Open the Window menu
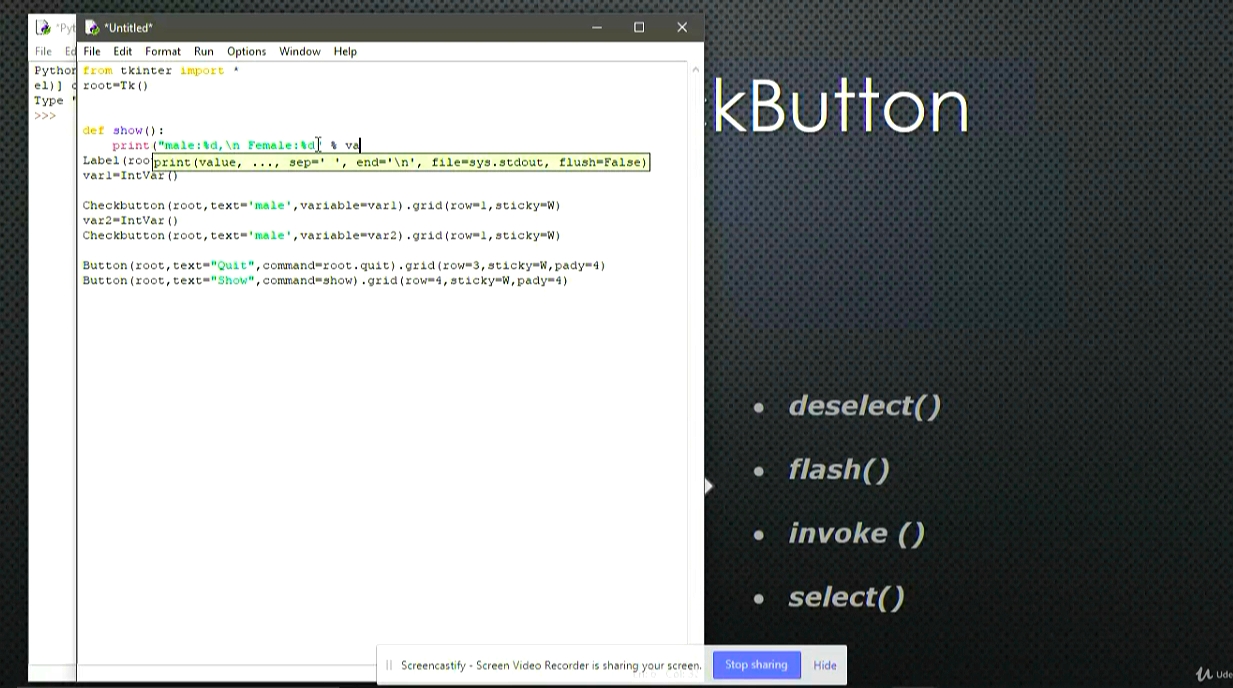Screen dimensions: 1233x688 [x=300, y=51]
